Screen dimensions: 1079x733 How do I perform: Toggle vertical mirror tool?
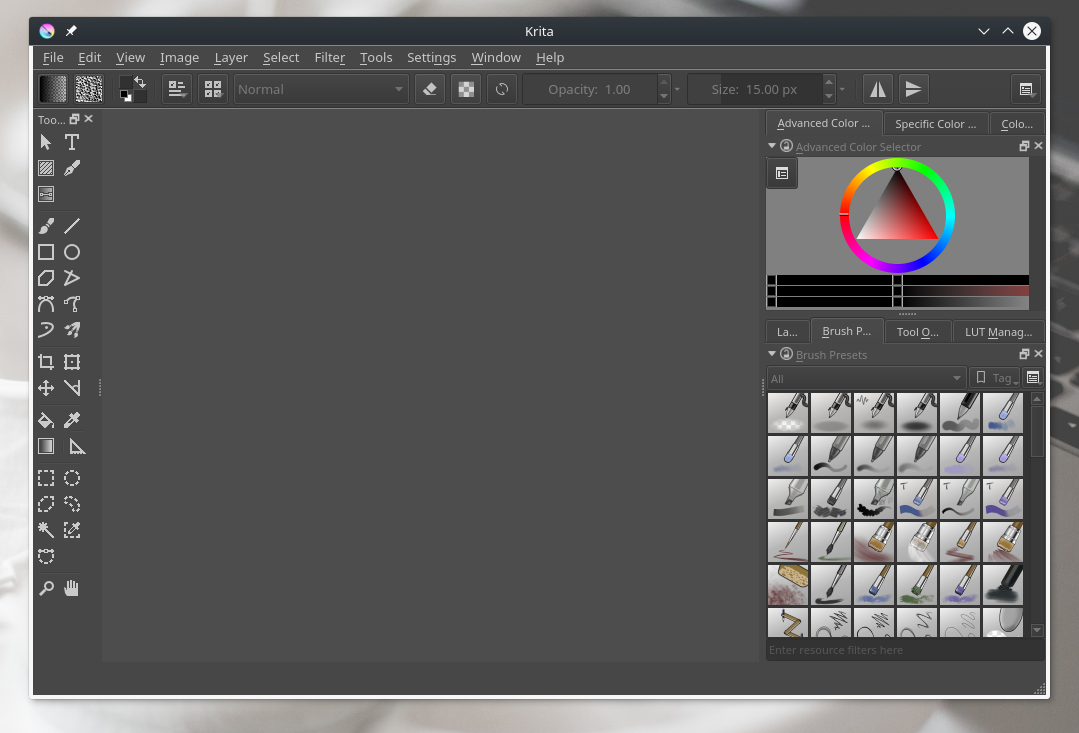(x=913, y=89)
